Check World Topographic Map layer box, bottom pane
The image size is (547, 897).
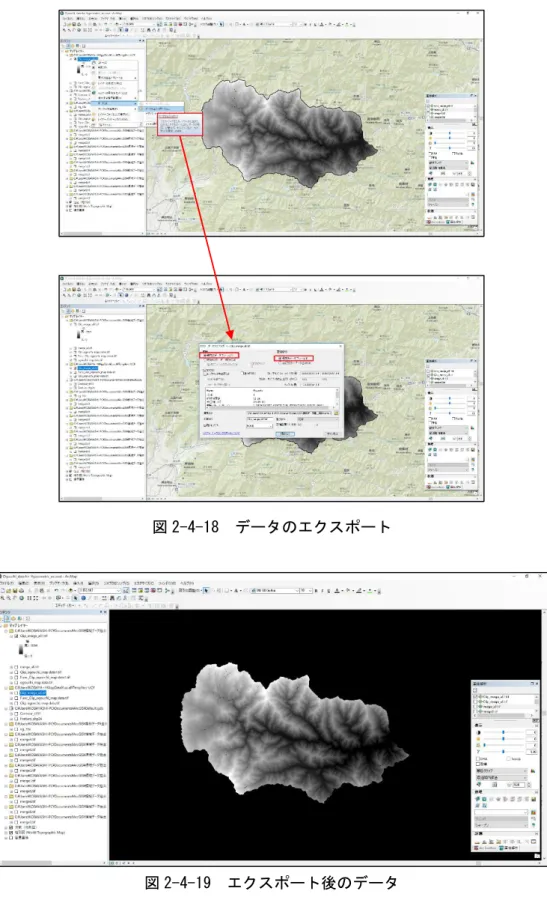pyautogui.click(x=11, y=832)
